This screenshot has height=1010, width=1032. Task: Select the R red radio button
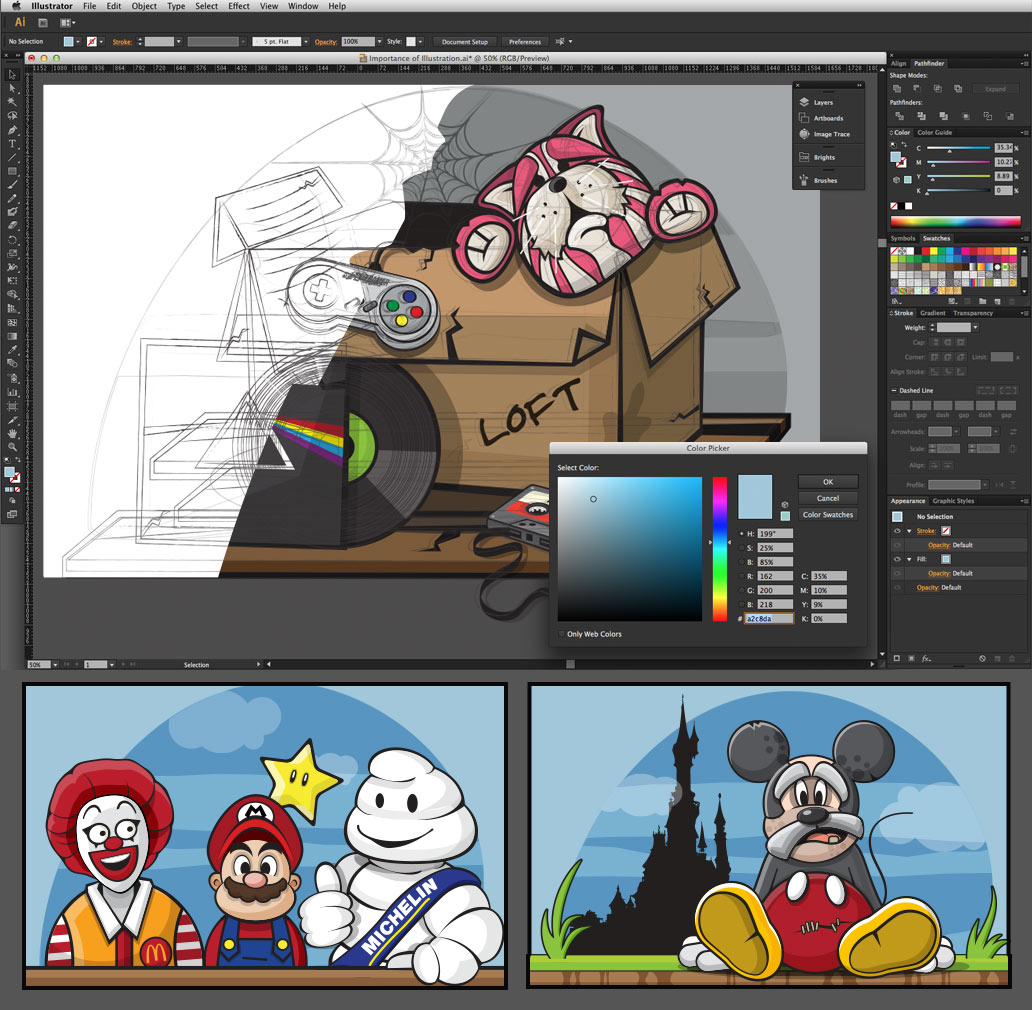pos(742,576)
